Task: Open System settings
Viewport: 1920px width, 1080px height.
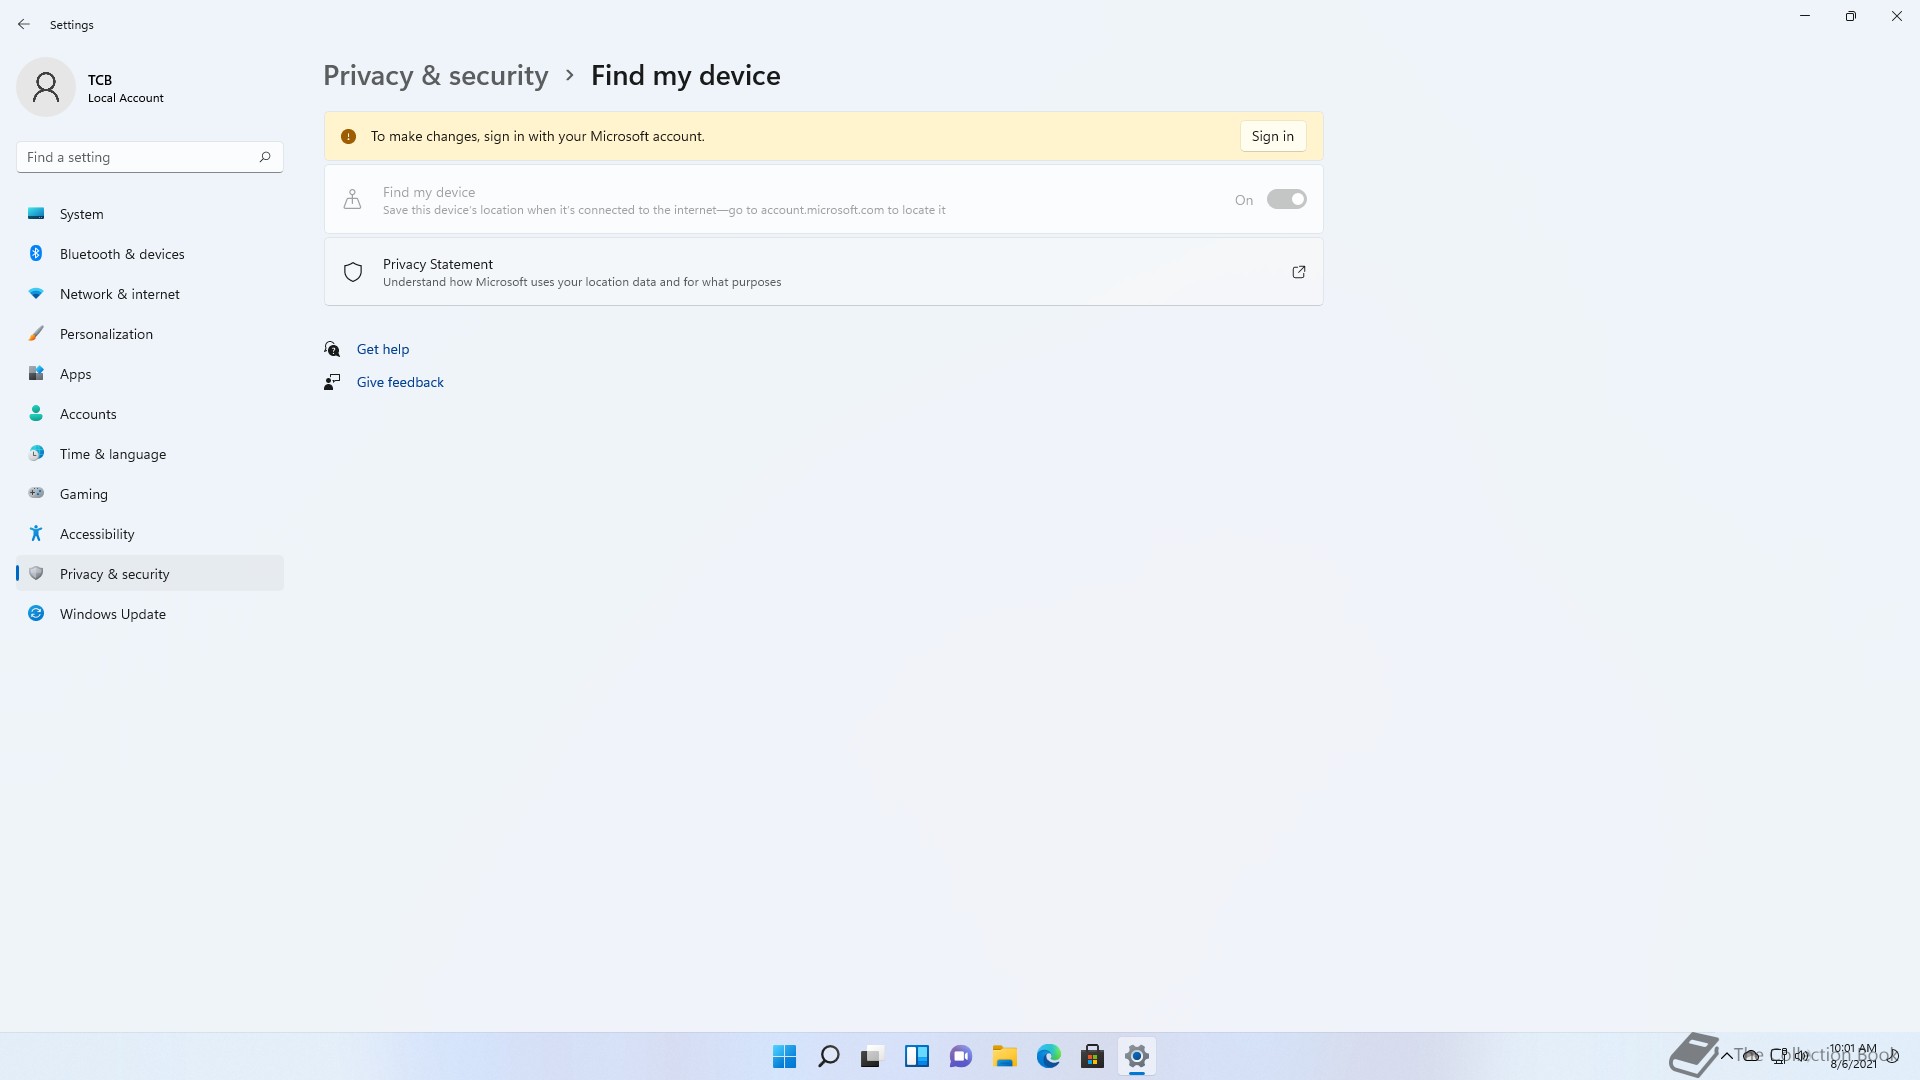Action: 150,214
